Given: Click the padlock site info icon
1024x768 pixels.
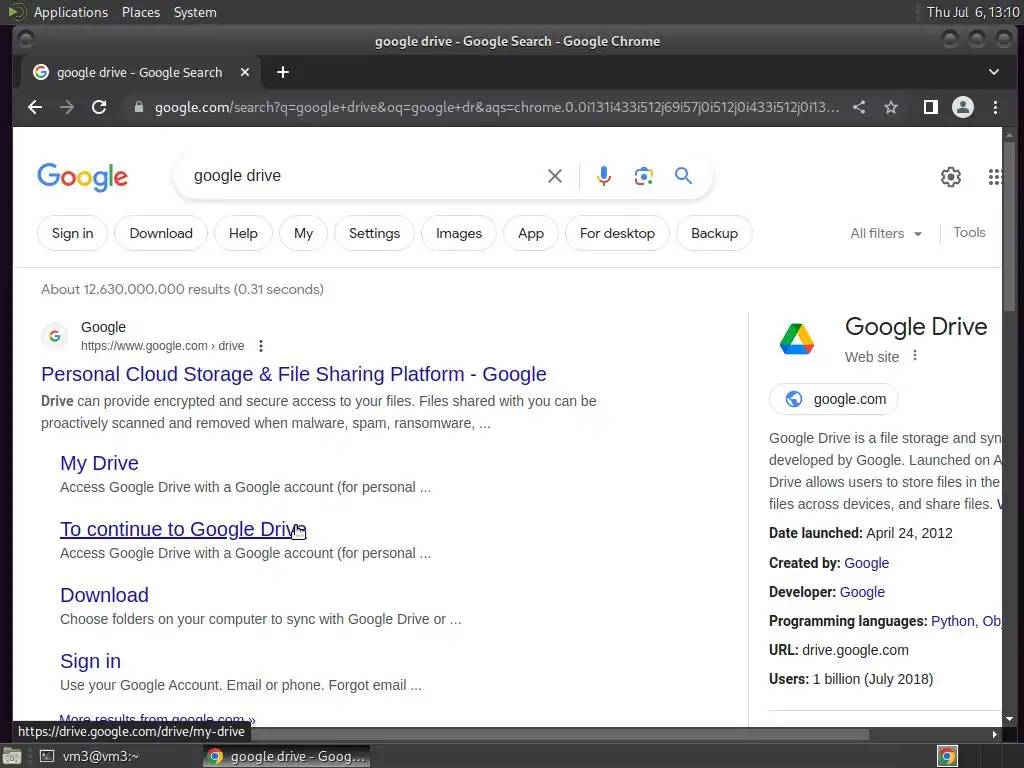Looking at the screenshot, I should (x=138, y=107).
